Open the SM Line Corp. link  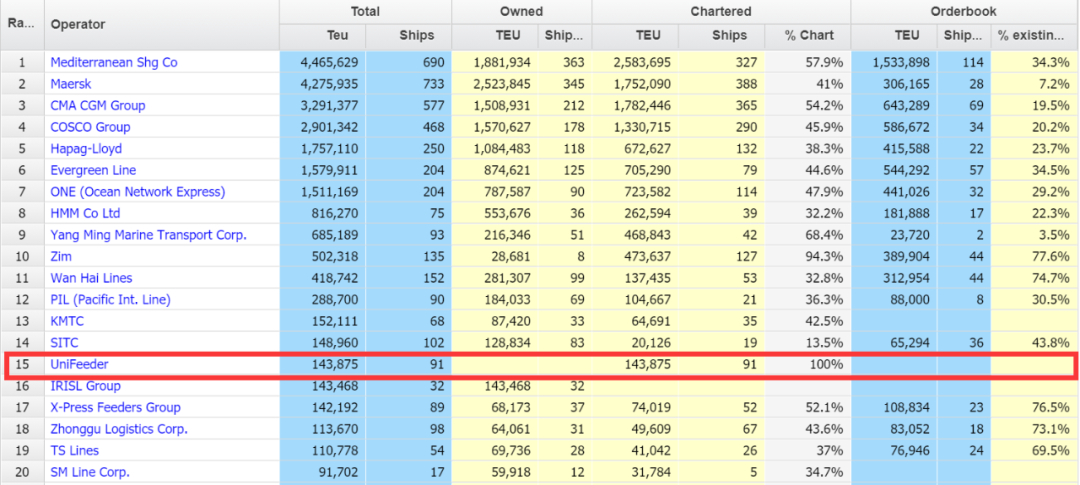[90, 472]
